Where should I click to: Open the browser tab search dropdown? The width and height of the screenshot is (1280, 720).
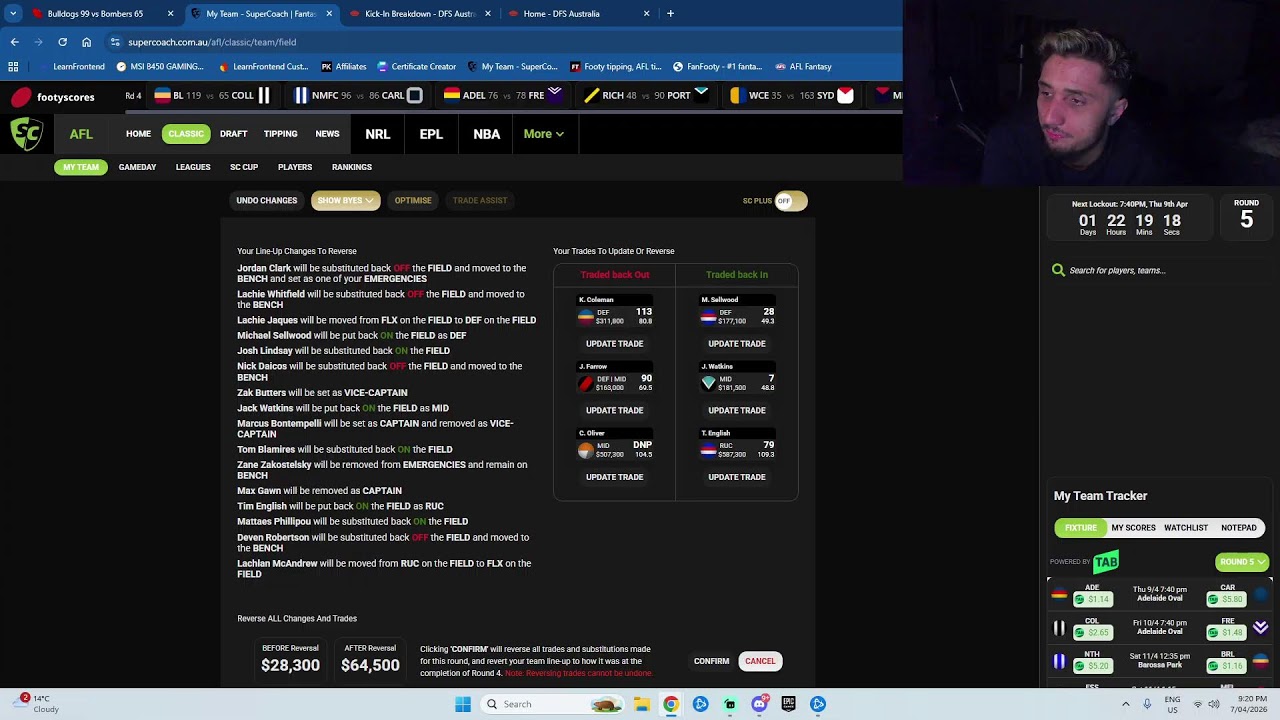click(x=13, y=14)
